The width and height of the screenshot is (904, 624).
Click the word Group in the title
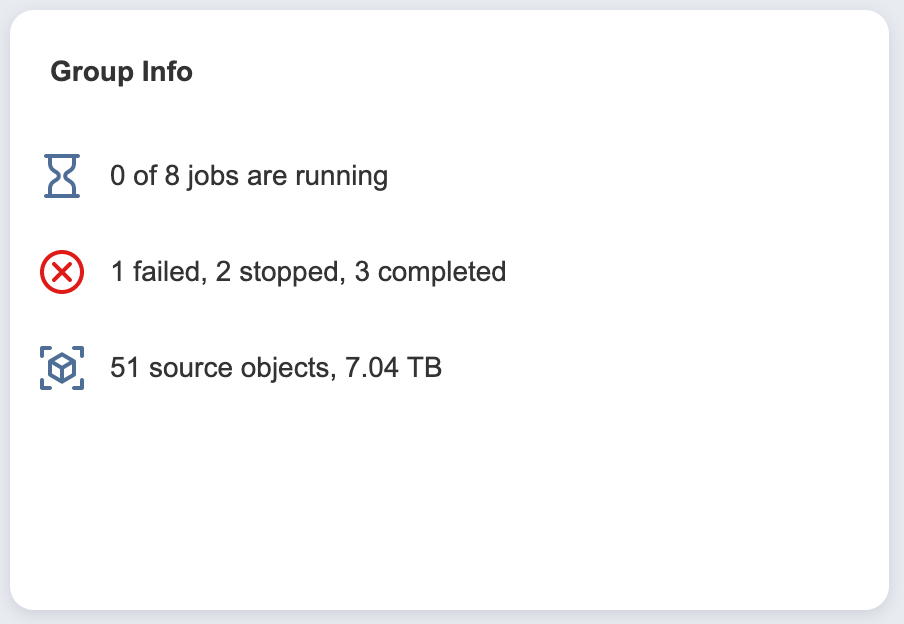[x=92, y=72]
